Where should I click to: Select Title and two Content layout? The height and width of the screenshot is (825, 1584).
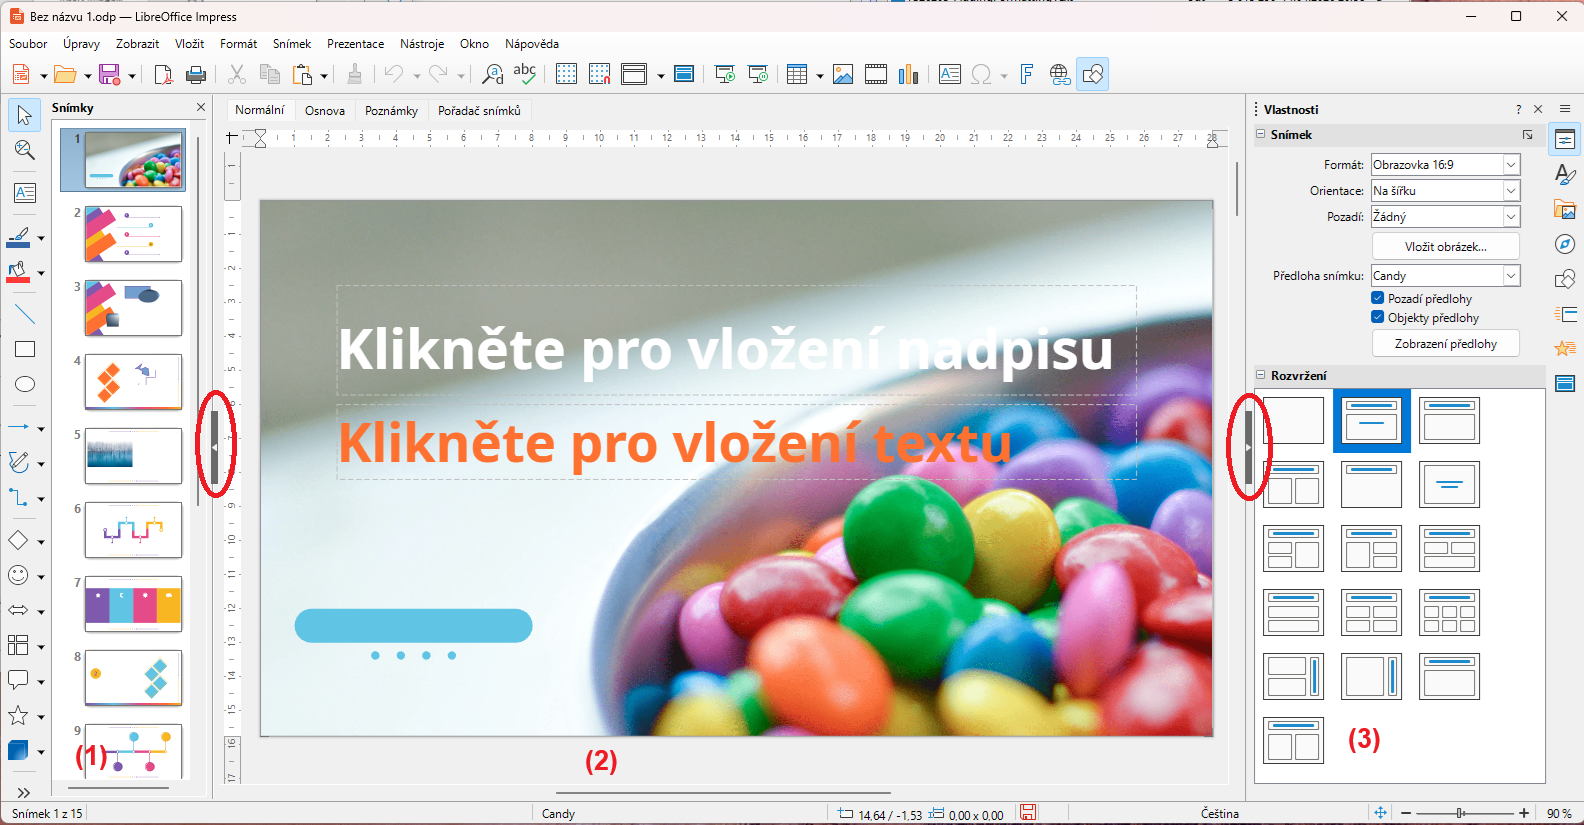point(1293,484)
